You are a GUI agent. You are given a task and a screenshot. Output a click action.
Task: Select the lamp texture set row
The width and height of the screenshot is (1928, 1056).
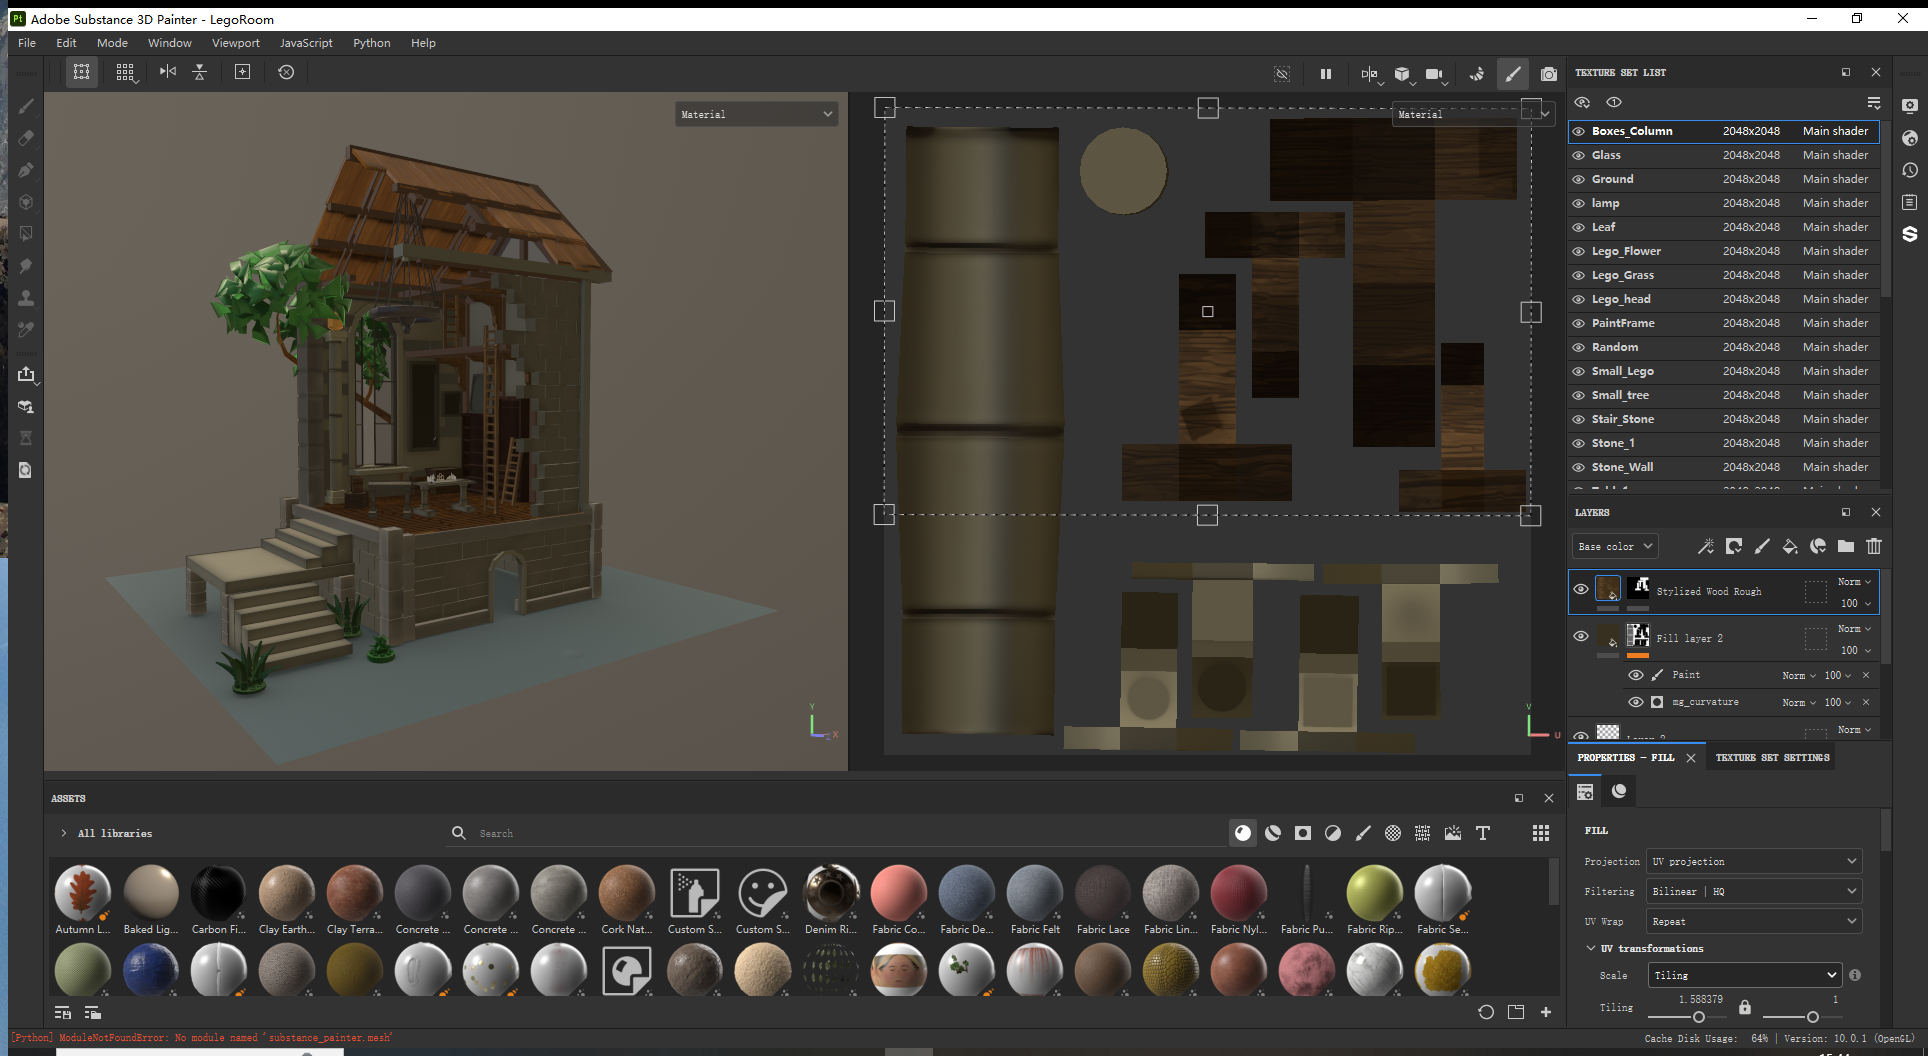1725,203
